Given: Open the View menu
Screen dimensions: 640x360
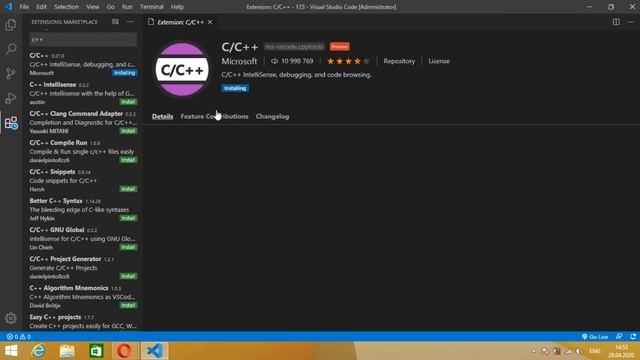Looking at the screenshot, I should (x=93, y=7).
